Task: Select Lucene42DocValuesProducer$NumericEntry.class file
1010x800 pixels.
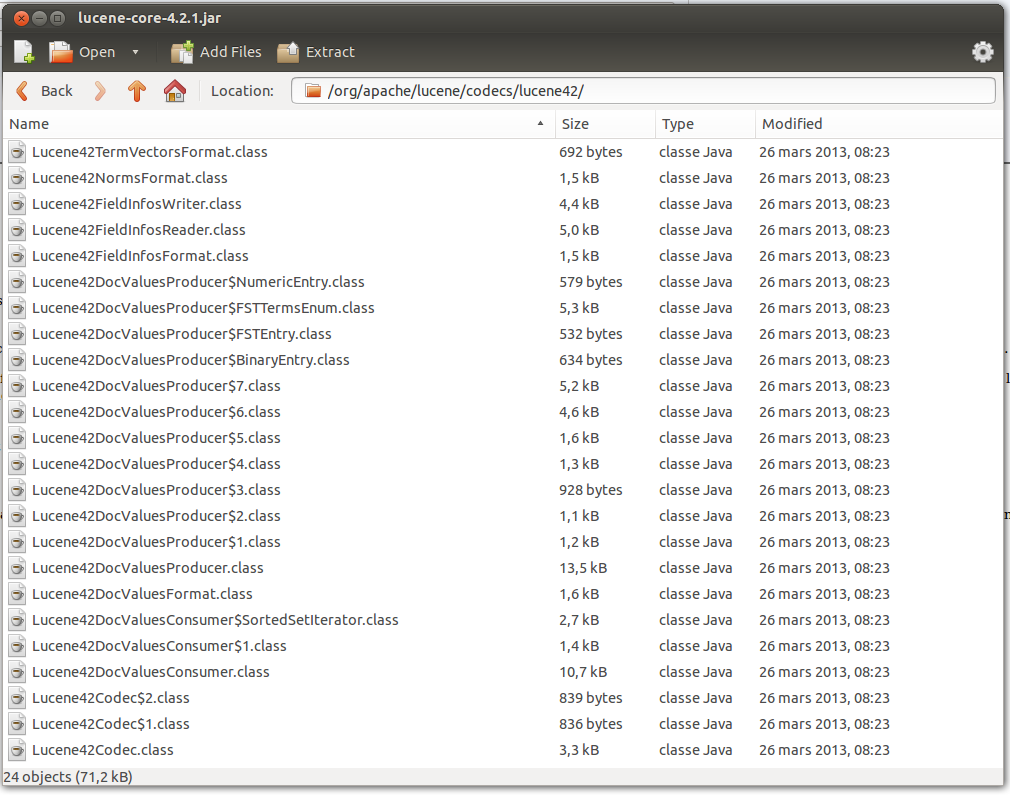Action: 502,282
